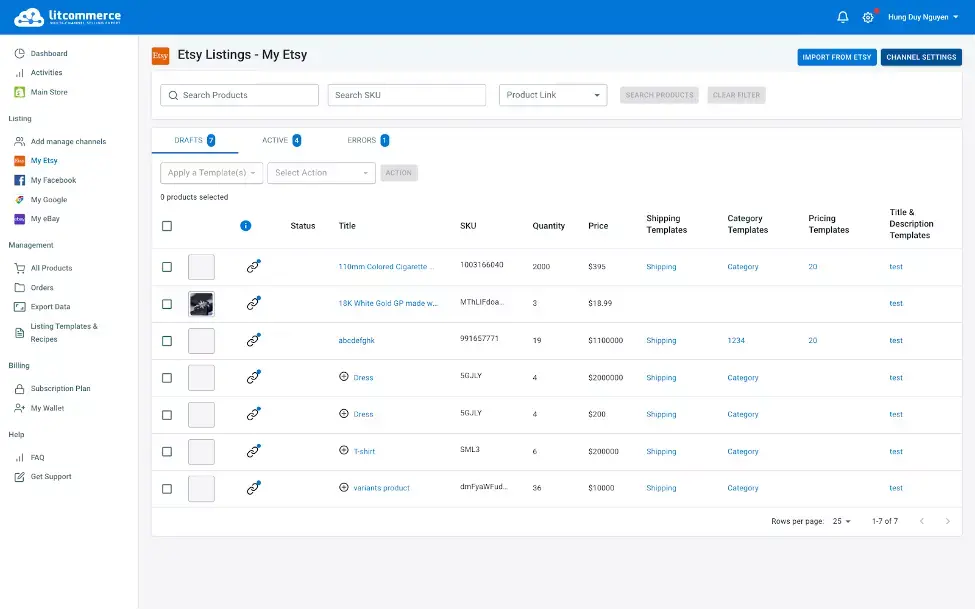
Task: Open the settings gear in the top bar
Action: (x=868, y=16)
